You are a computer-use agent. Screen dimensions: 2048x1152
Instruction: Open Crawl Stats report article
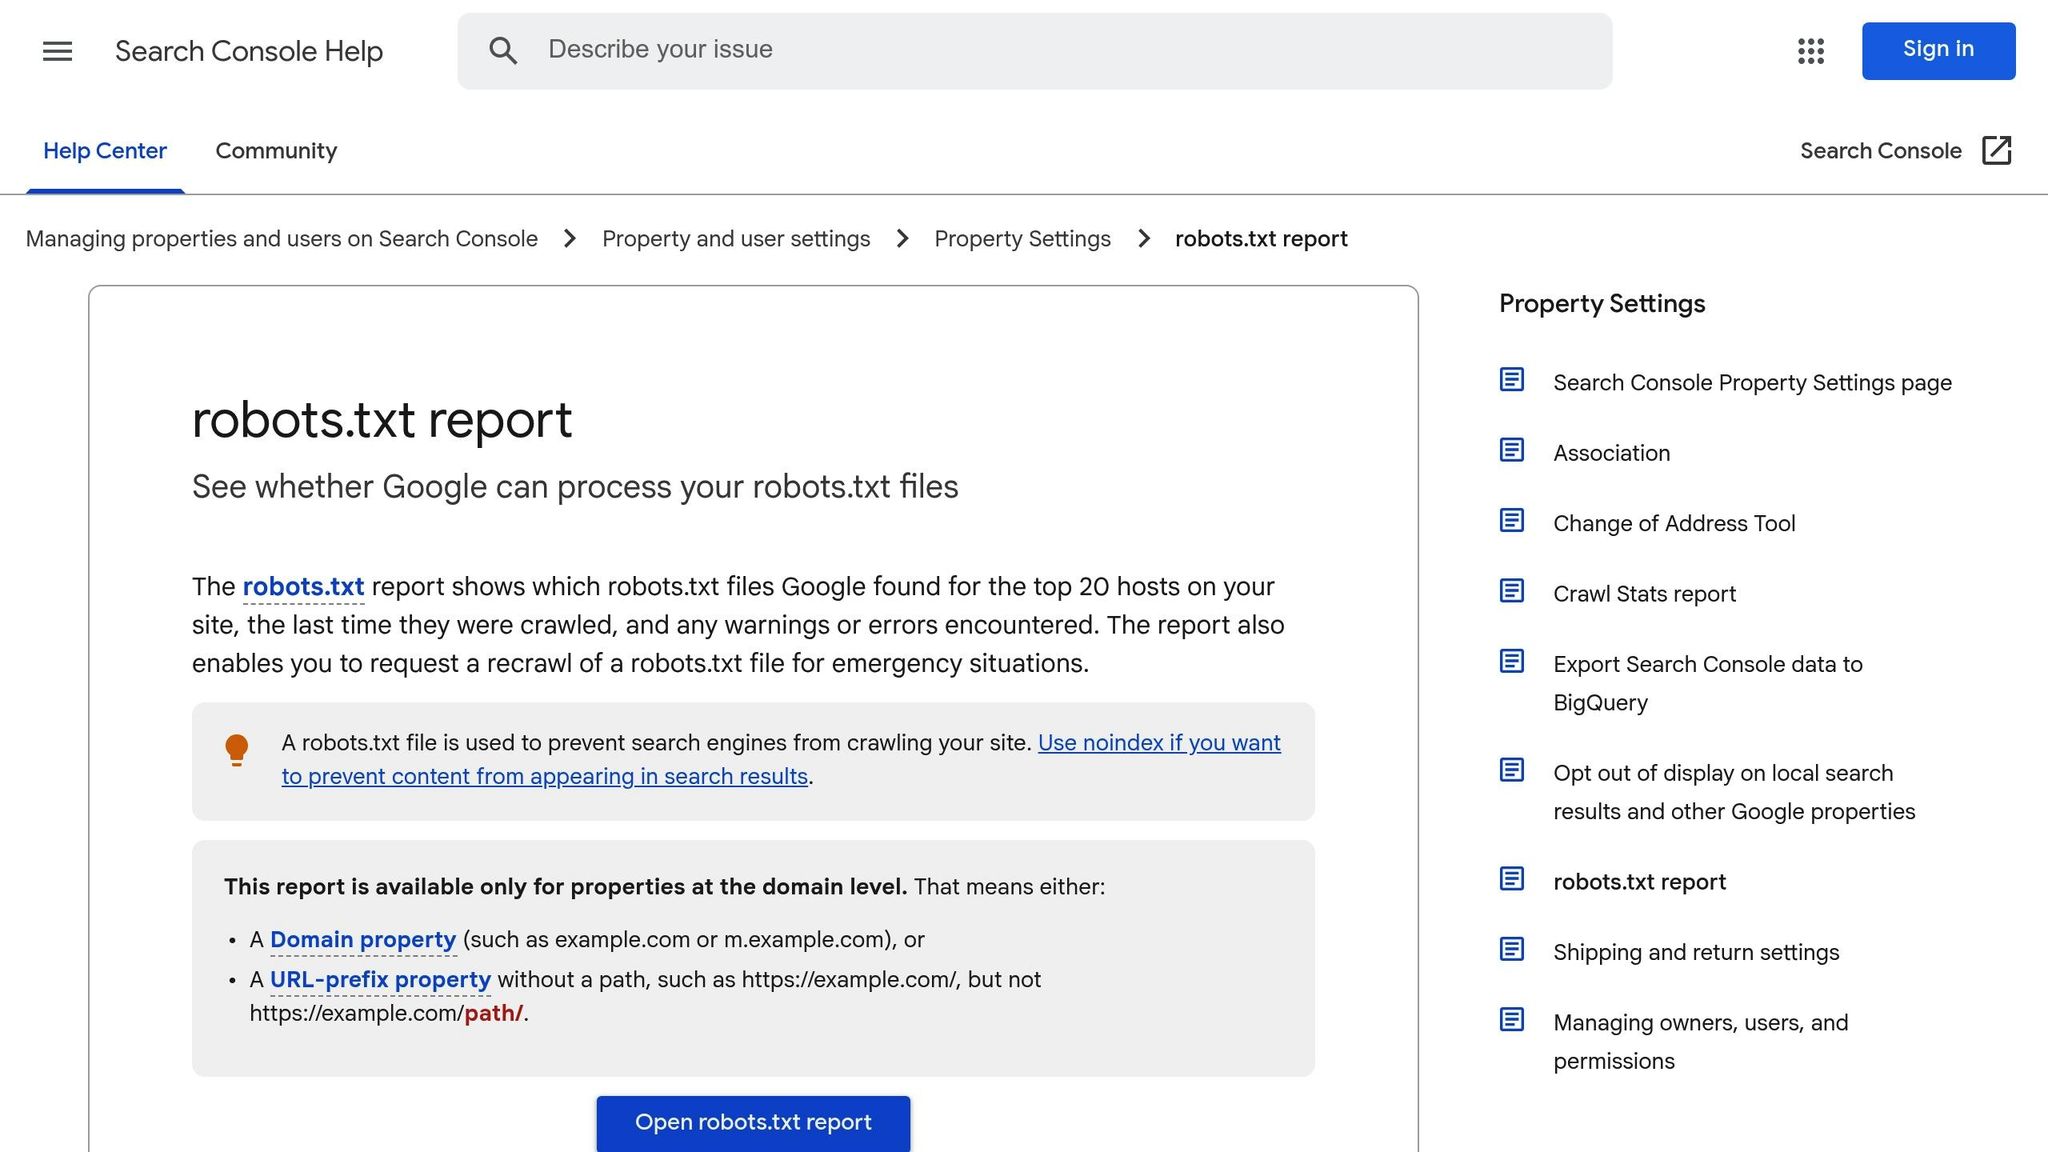tap(1644, 594)
